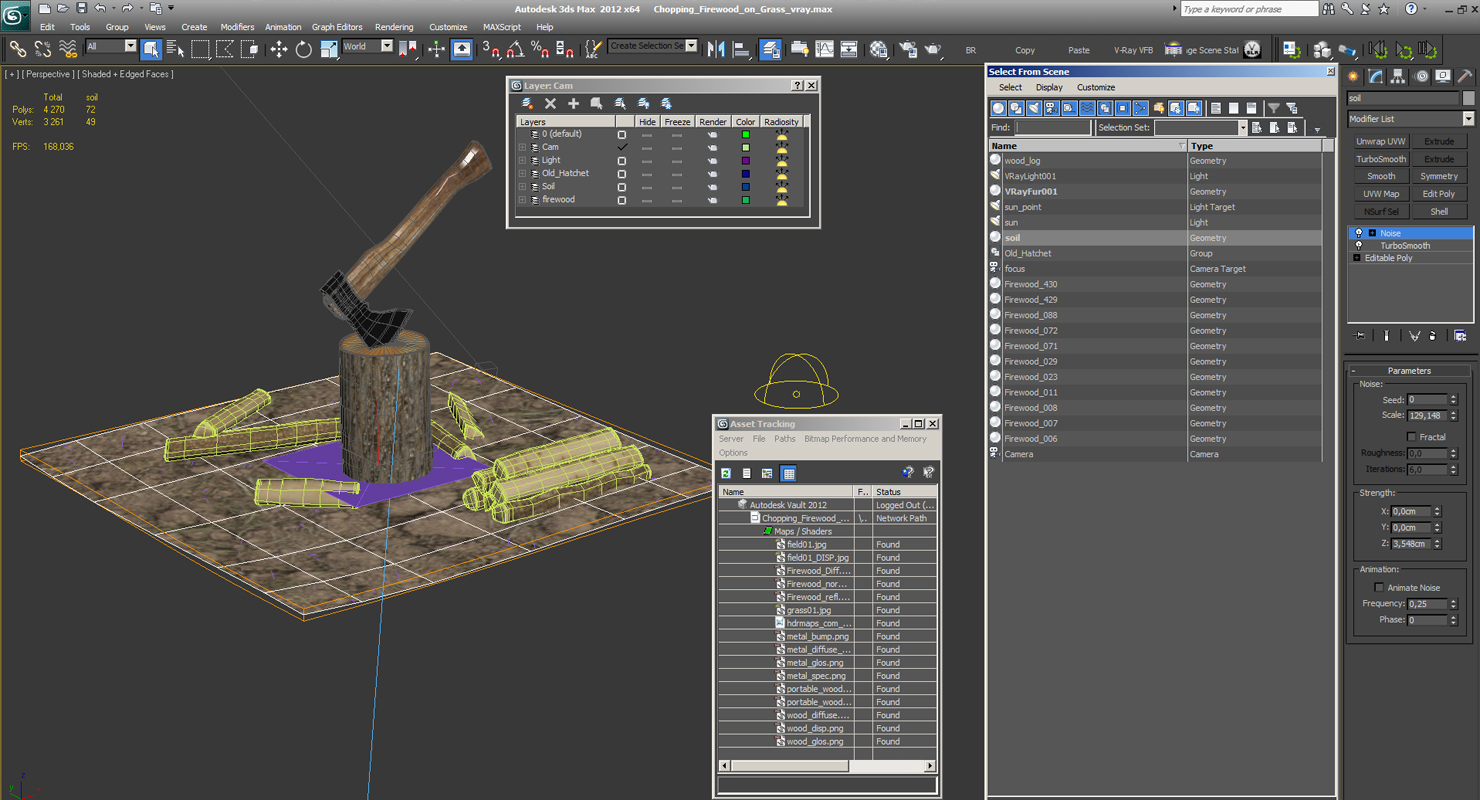Image resolution: width=1480 pixels, height=800 pixels.
Task: Click the object color swatch beside soil name
Action: click(x=1468, y=98)
